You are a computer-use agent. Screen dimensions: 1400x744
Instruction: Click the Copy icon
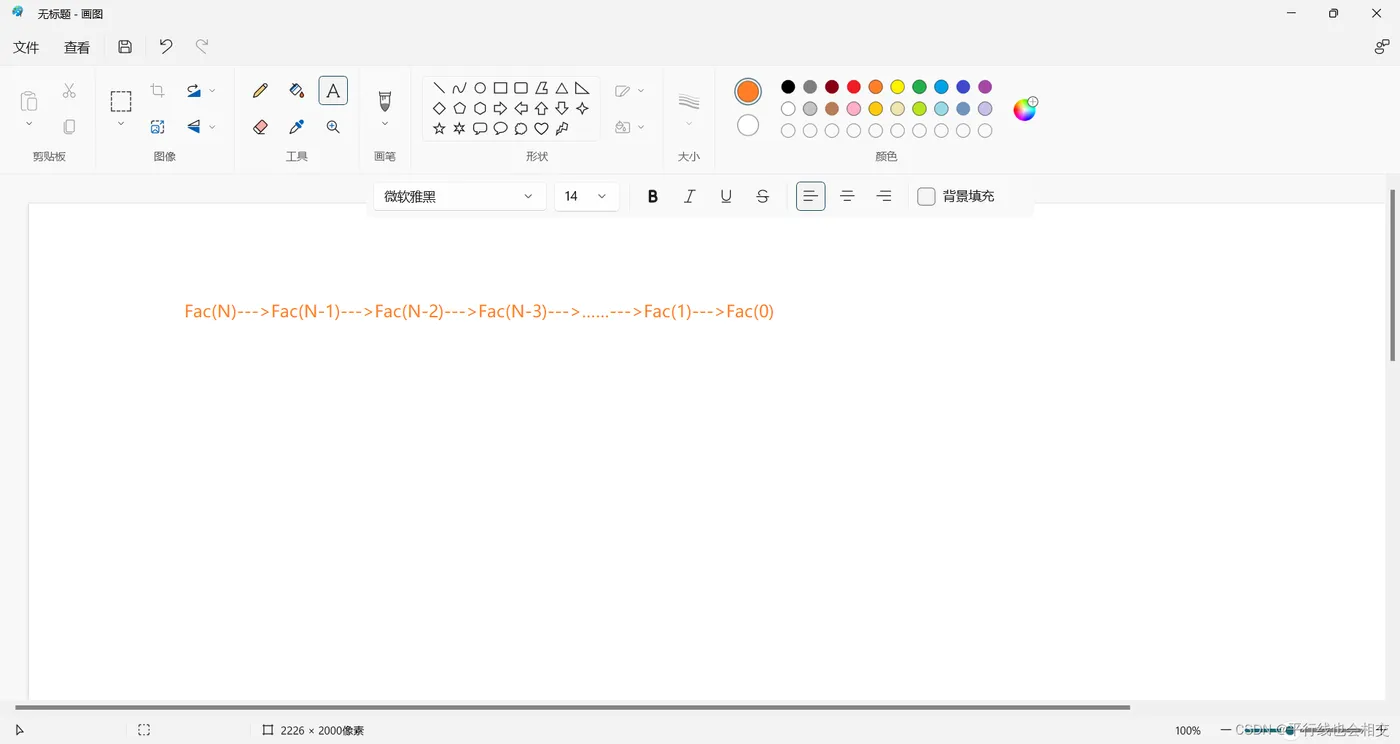coord(69,127)
